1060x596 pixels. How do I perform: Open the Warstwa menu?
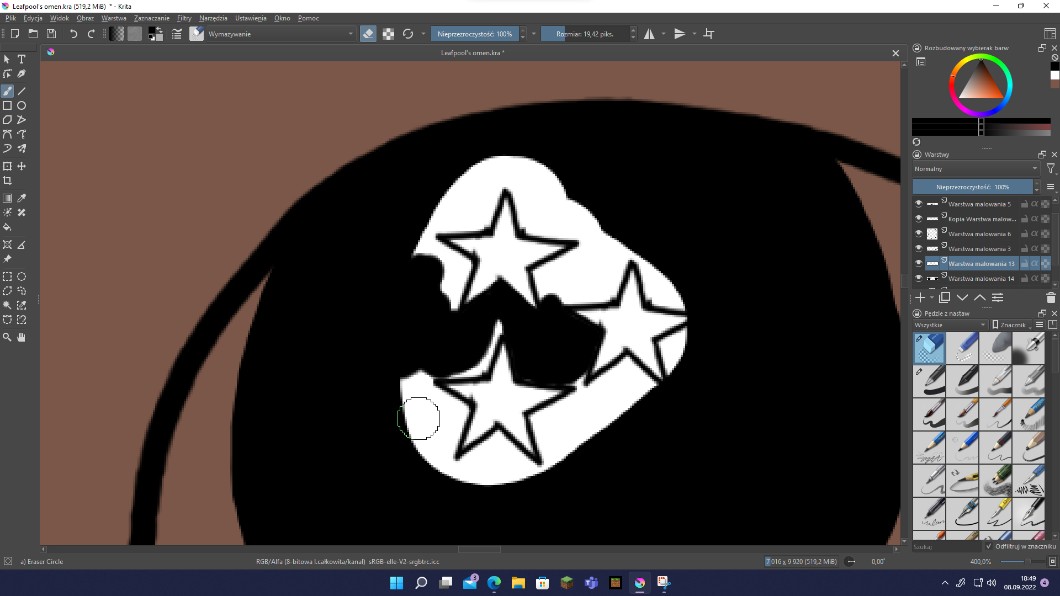click(114, 18)
